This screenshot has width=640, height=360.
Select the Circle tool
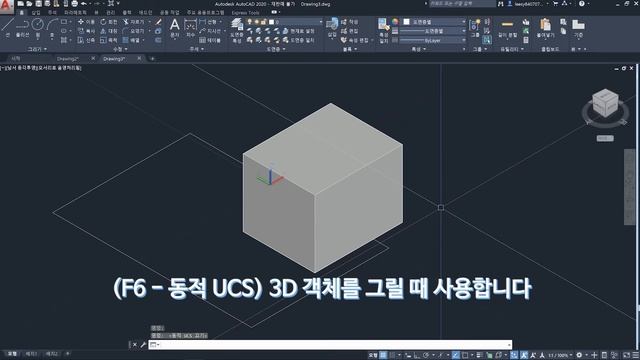click(x=38, y=27)
